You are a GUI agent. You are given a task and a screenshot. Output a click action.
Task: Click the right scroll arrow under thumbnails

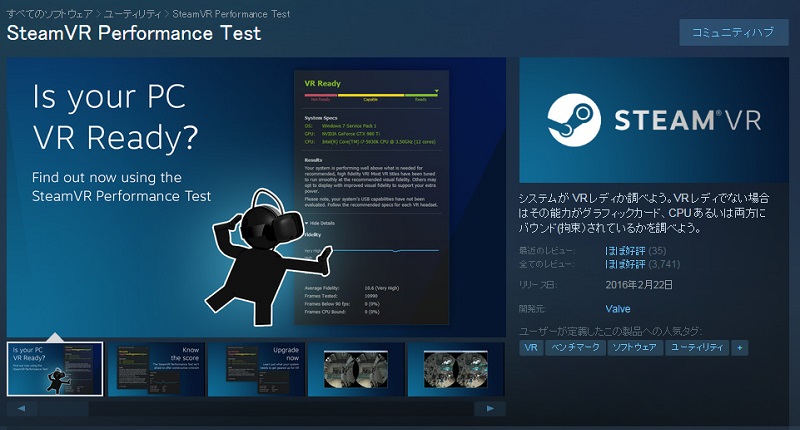tap(489, 408)
